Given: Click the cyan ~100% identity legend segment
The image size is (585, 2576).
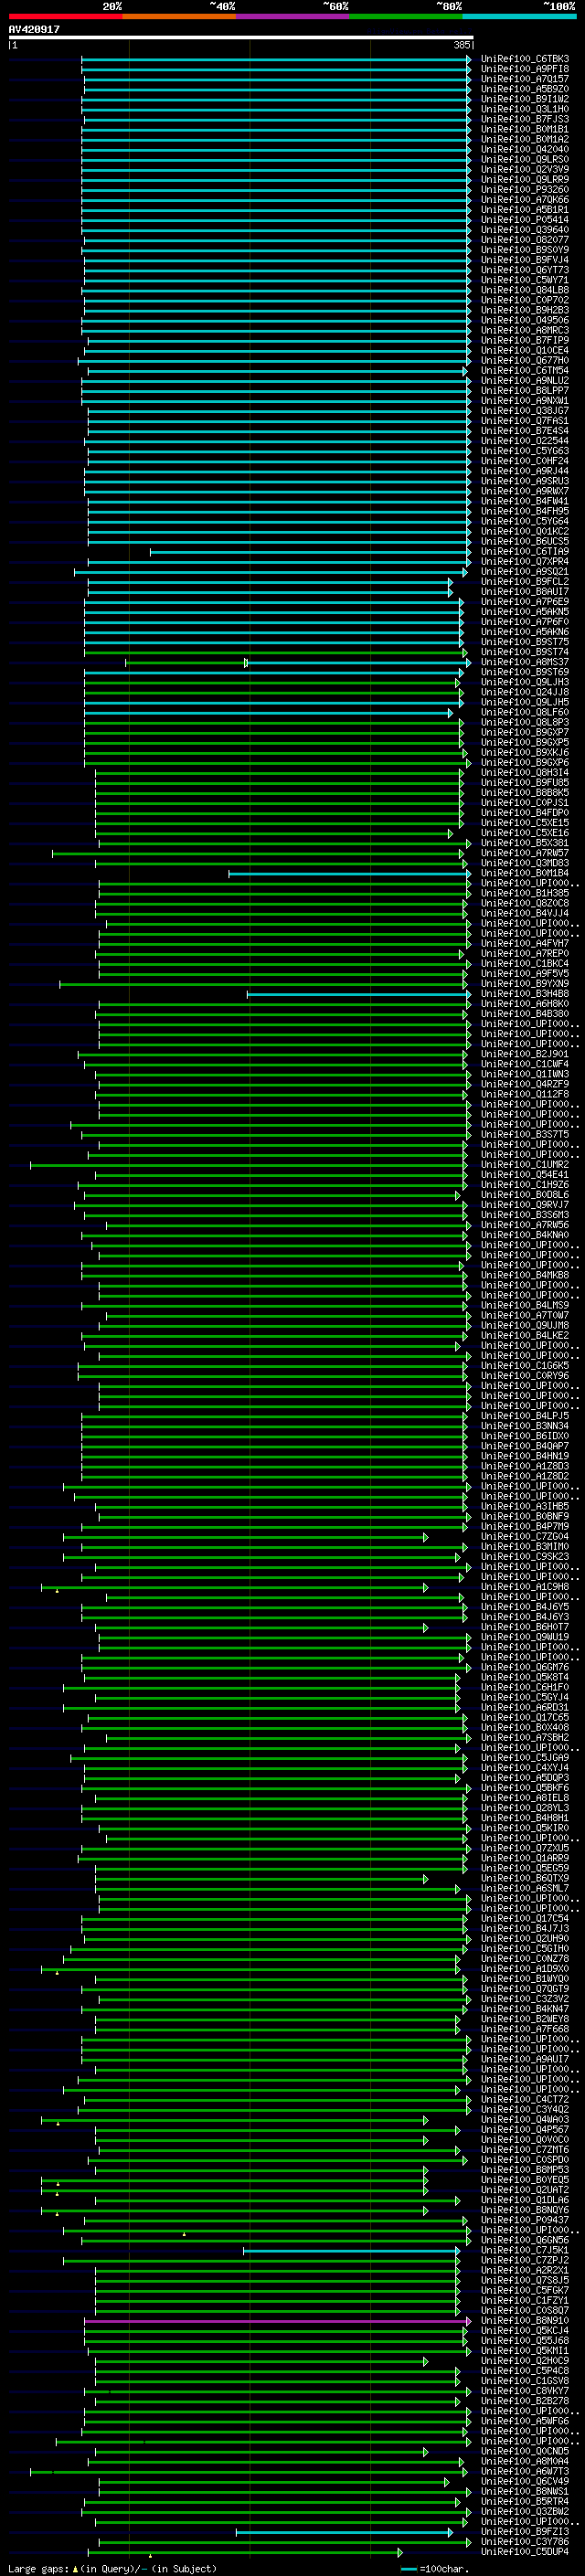Looking at the screenshot, I should click(x=519, y=16).
